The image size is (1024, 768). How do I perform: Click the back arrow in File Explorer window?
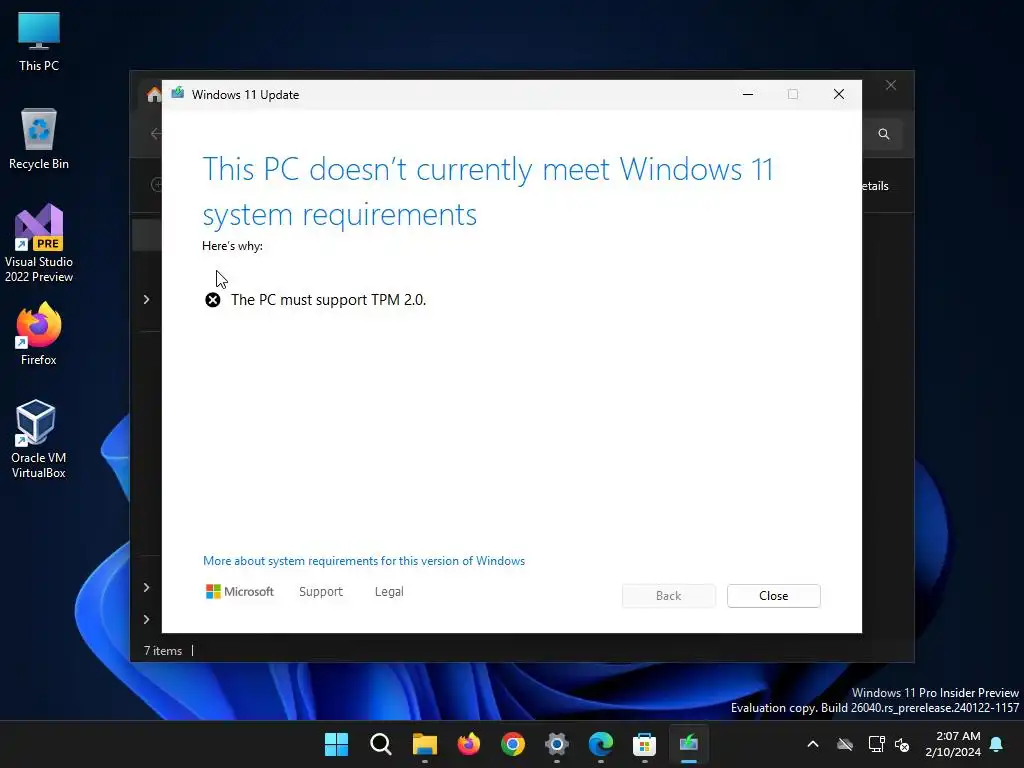[155, 134]
